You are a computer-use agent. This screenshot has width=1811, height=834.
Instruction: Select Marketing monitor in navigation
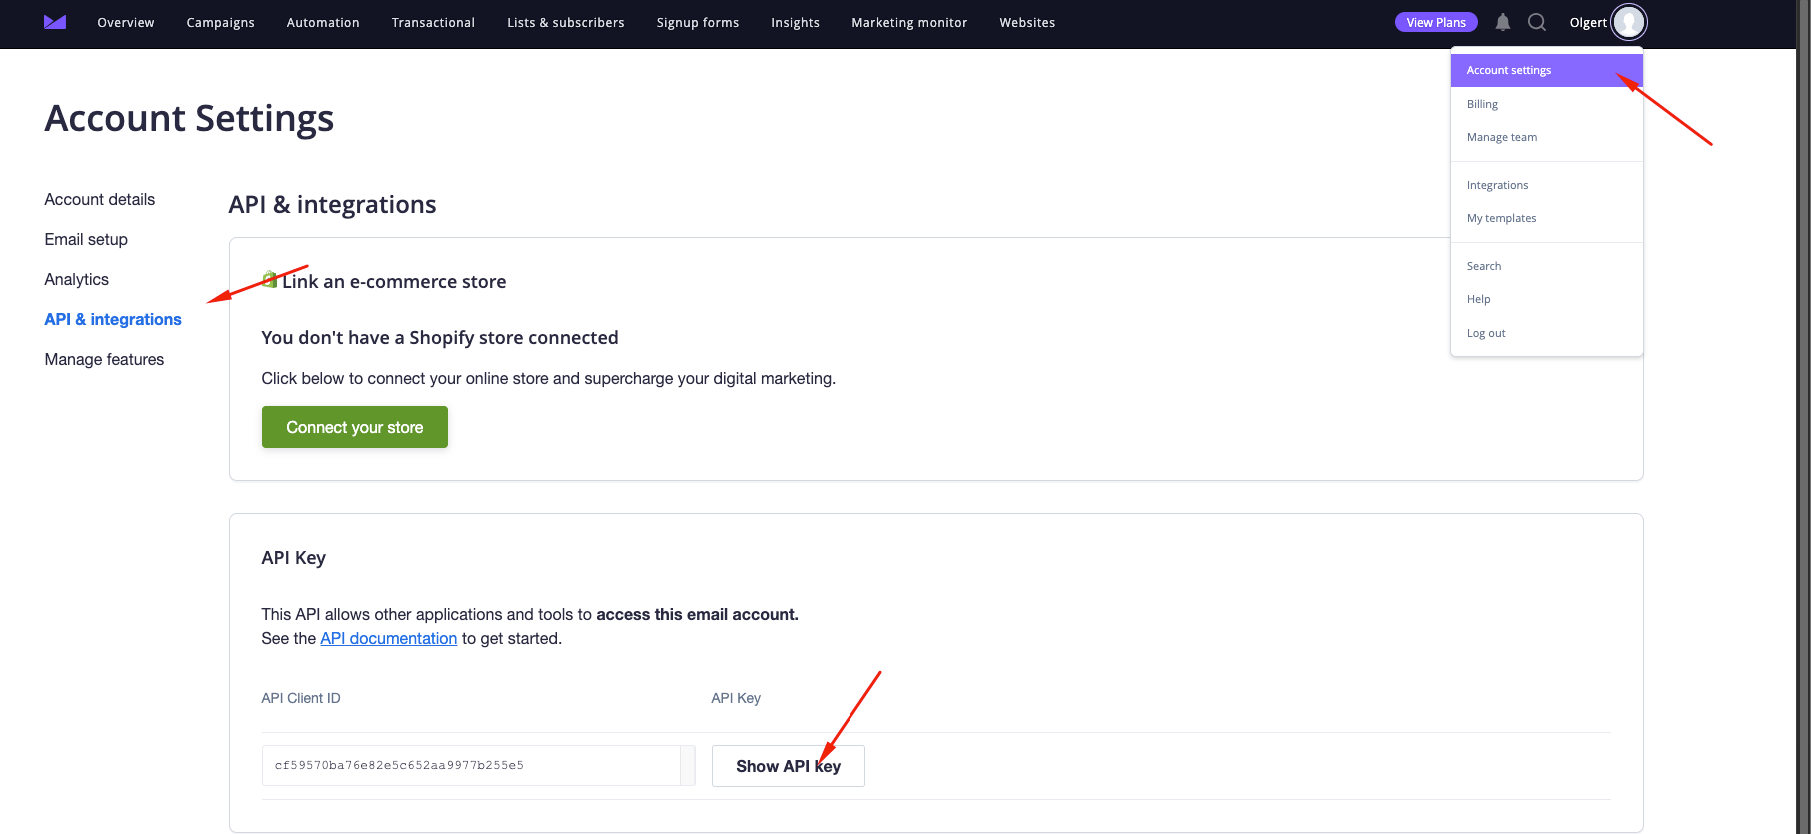(x=909, y=22)
